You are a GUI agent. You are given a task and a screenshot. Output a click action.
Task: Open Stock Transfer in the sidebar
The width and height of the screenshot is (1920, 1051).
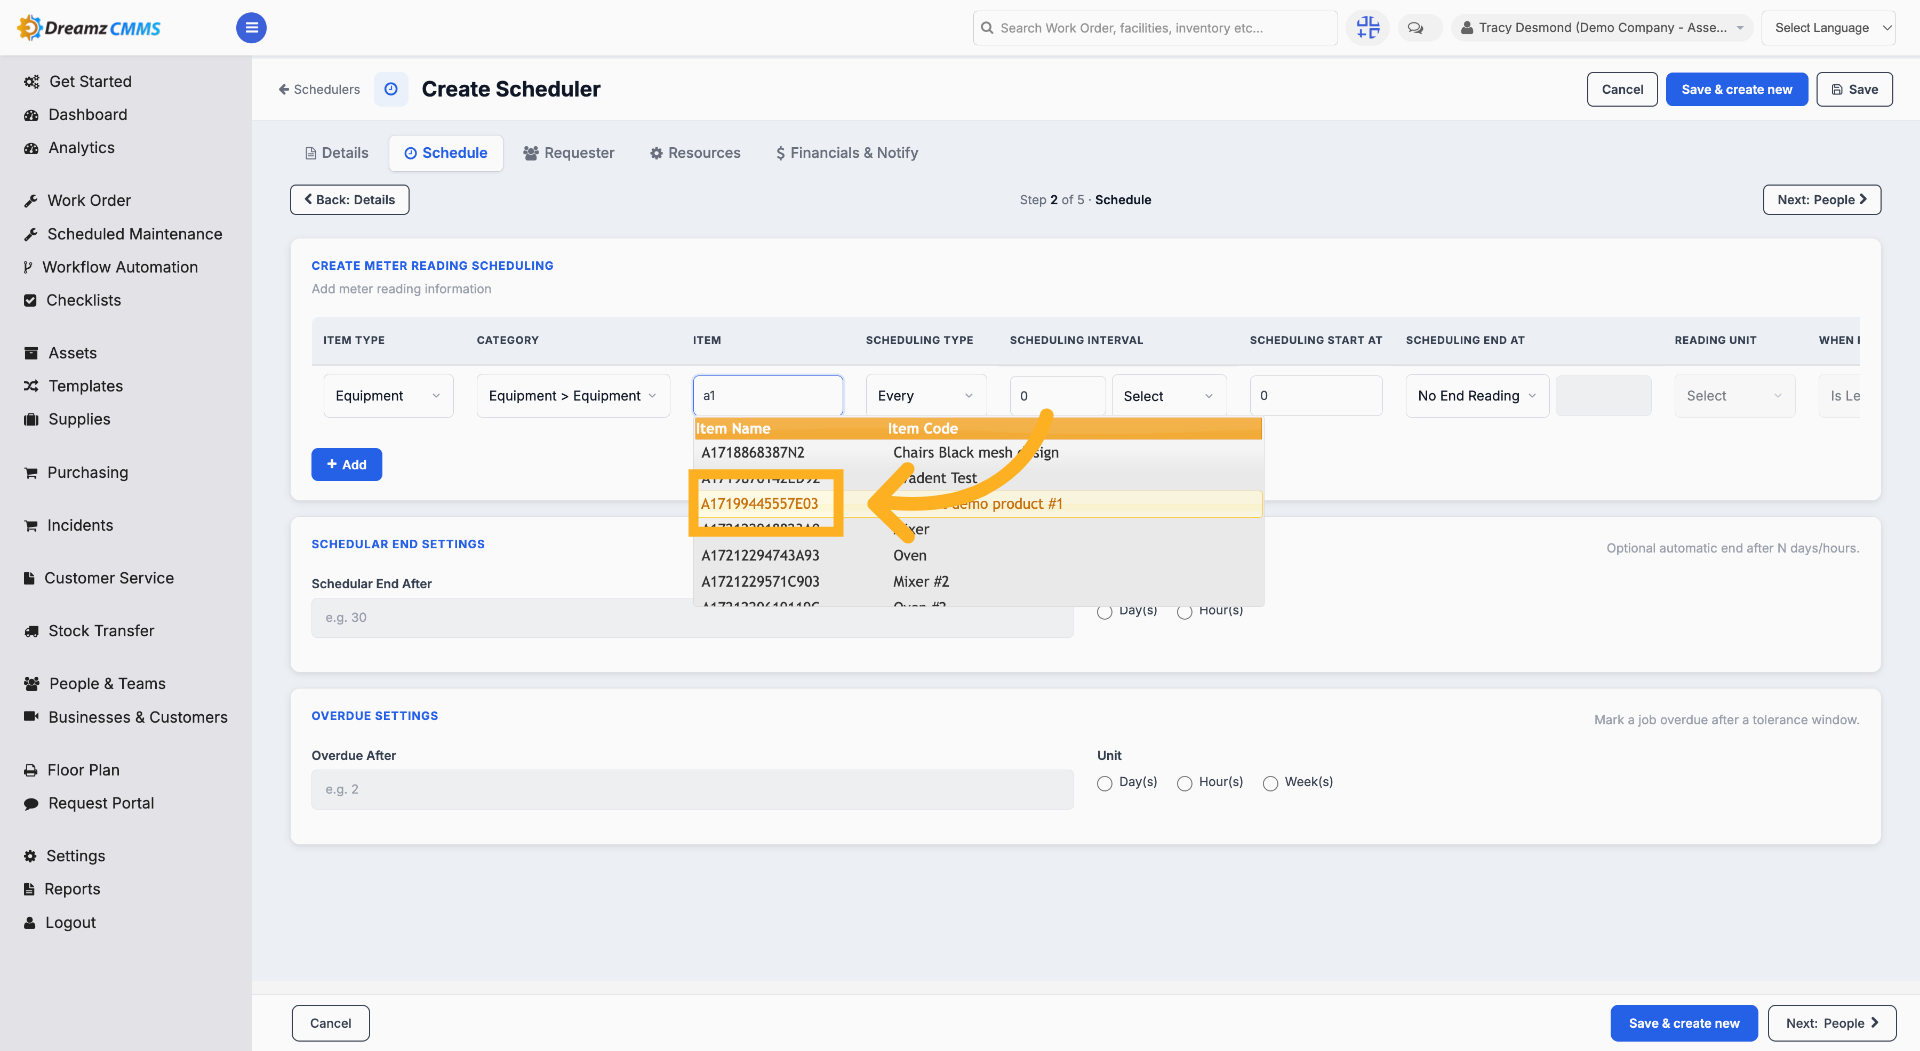click(101, 631)
